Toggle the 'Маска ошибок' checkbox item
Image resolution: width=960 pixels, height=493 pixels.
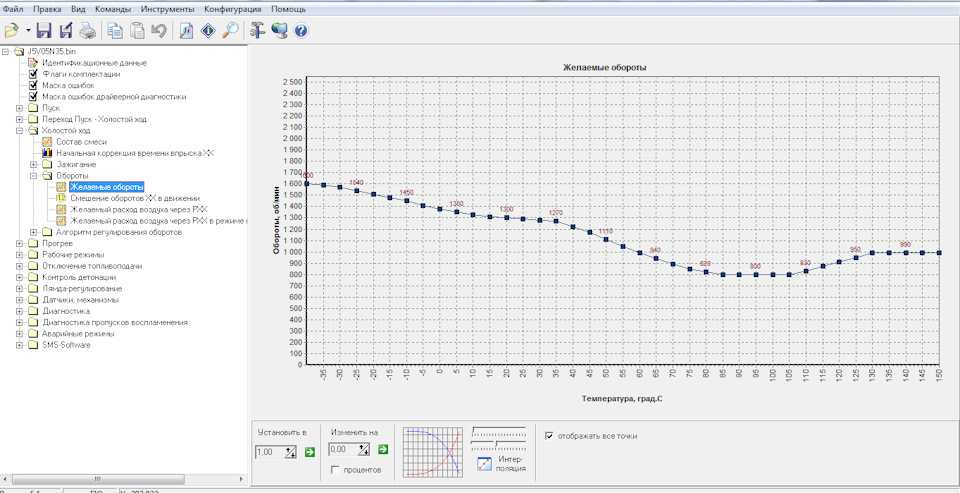click(34, 85)
